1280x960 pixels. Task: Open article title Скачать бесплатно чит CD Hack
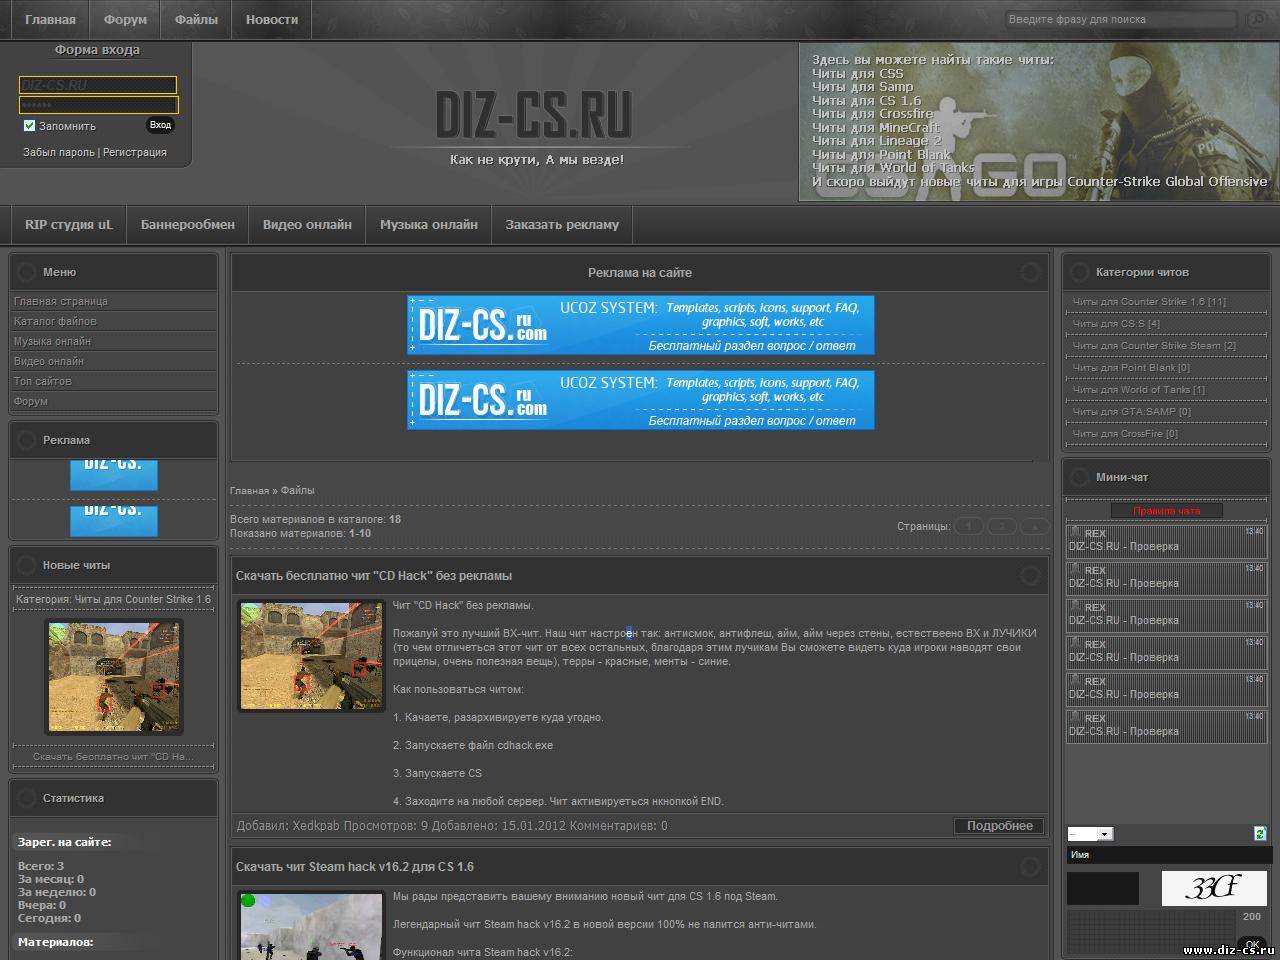pyautogui.click(x=374, y=575)
